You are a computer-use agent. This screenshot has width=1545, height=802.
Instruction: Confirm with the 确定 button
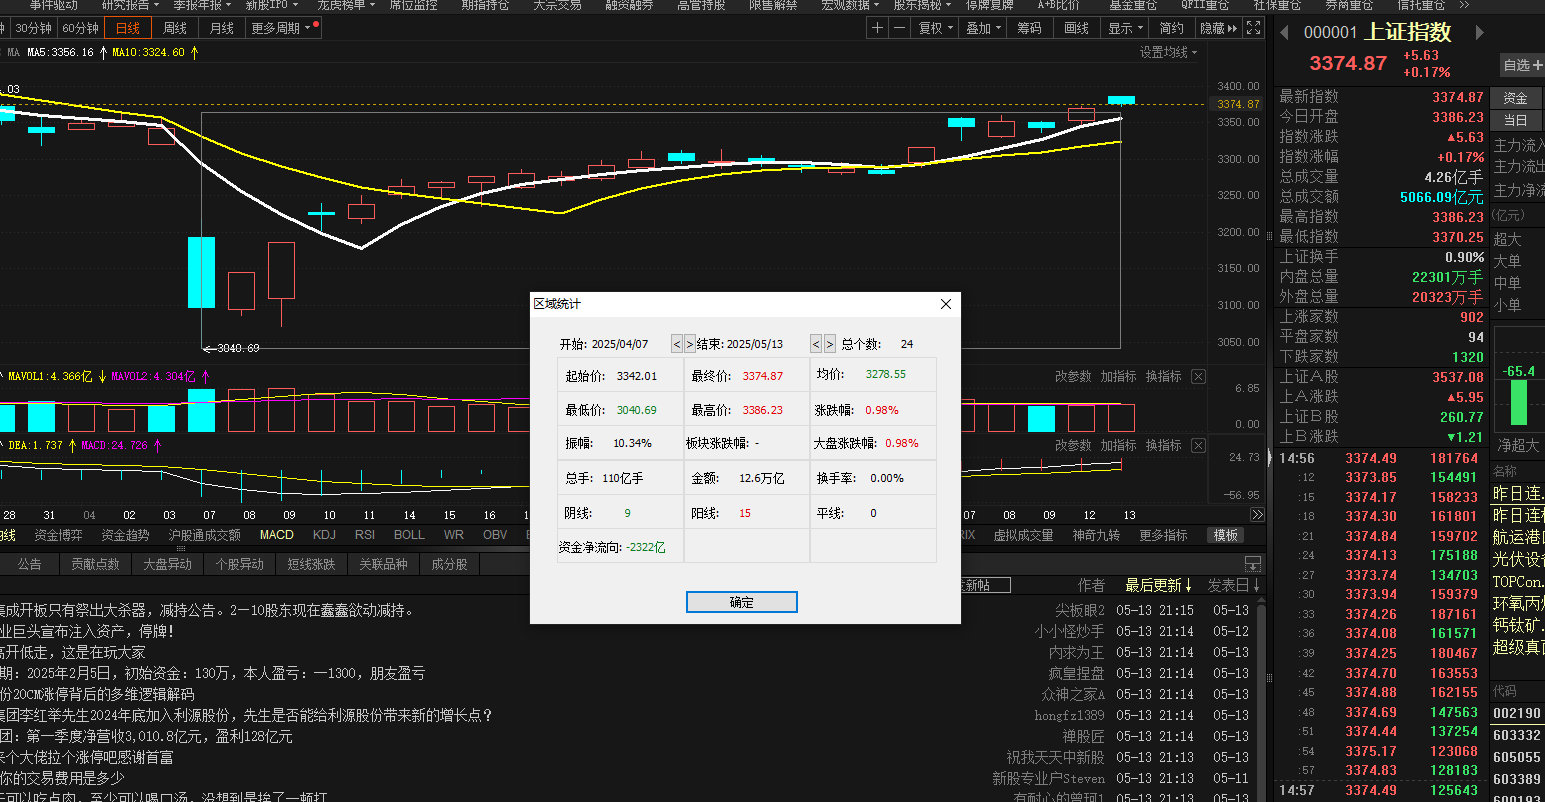741,602
